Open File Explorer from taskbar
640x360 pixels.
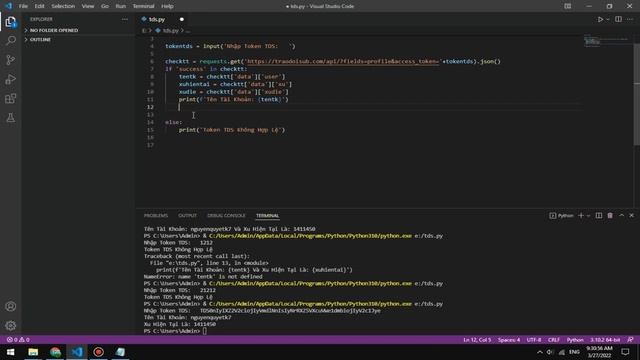click(x=33, y=352)
